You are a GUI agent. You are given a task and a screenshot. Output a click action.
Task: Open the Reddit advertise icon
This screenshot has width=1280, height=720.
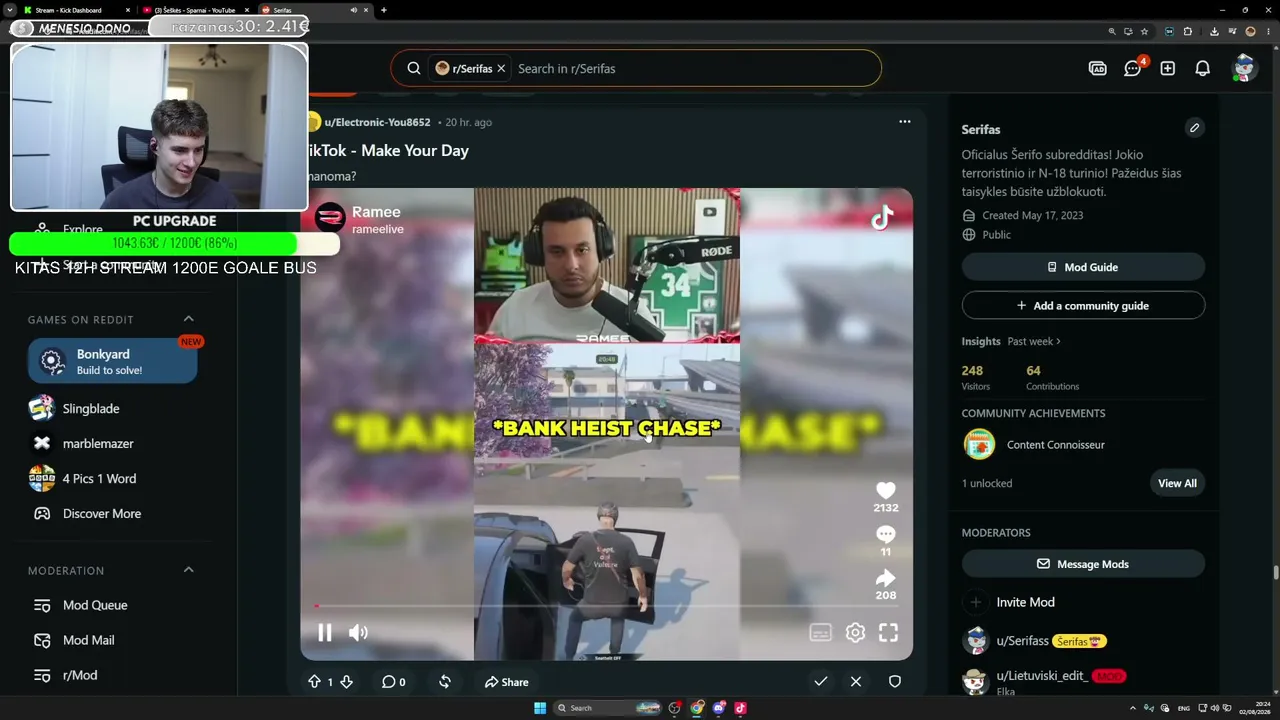(x=1097, y=68)
